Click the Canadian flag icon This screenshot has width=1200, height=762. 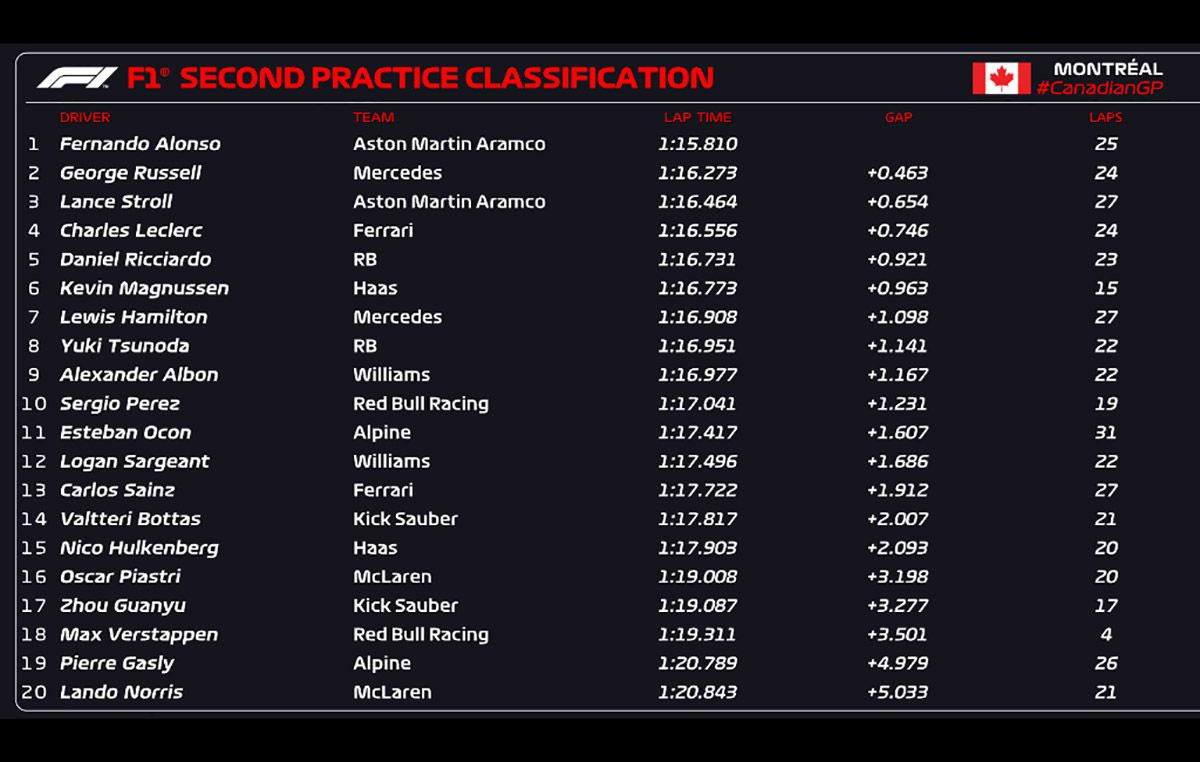[x=1001, y=78]
